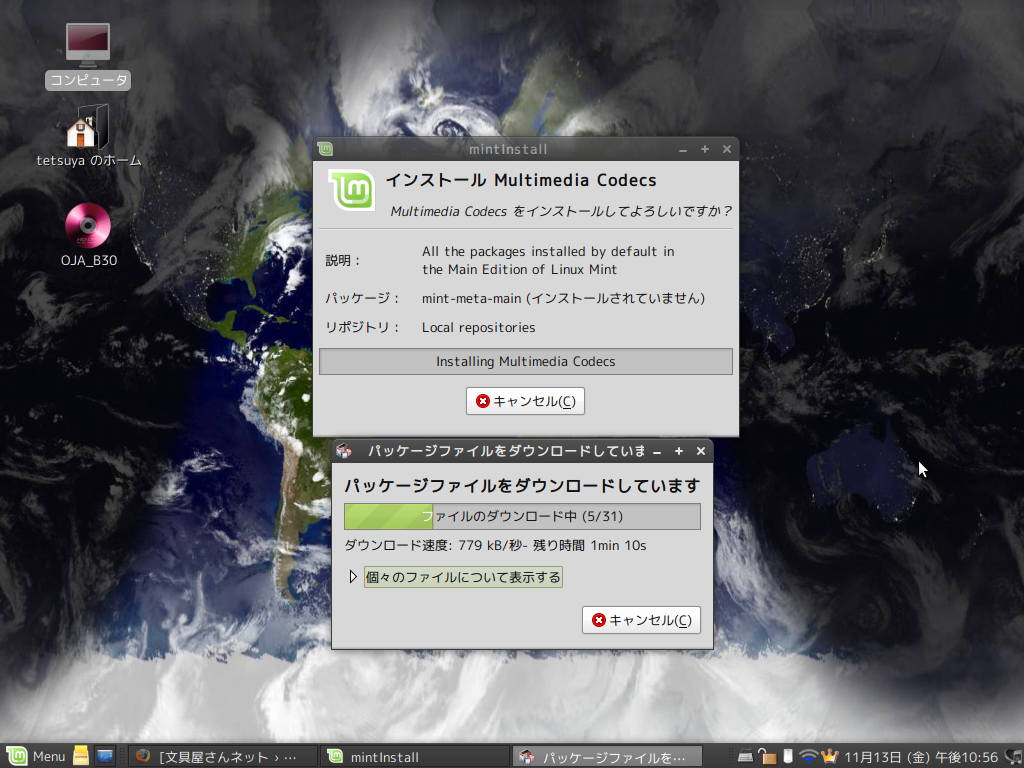Click the white device tray icon
This screenshot has height=768, width=1024.
pyautogui.click(x=788, y=756)
